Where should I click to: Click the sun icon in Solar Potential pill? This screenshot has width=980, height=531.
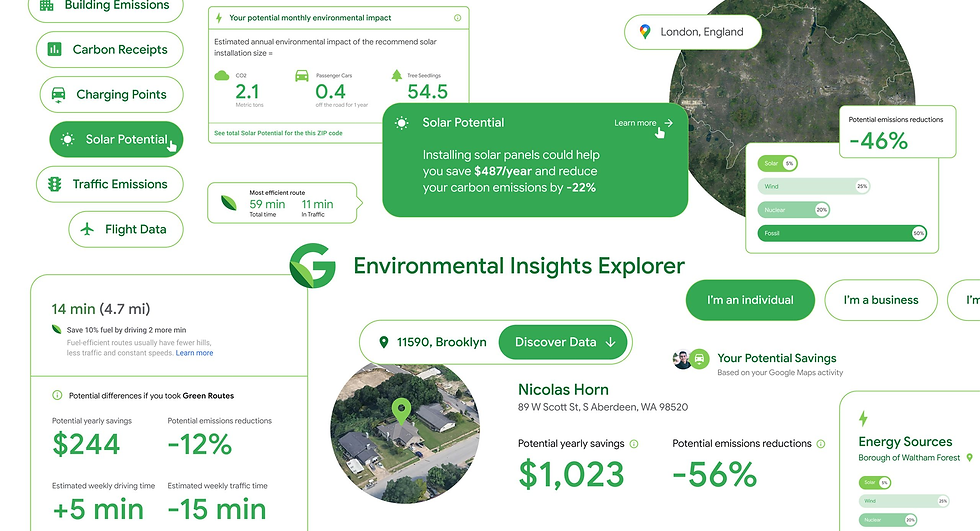click(x=68, y=139)
